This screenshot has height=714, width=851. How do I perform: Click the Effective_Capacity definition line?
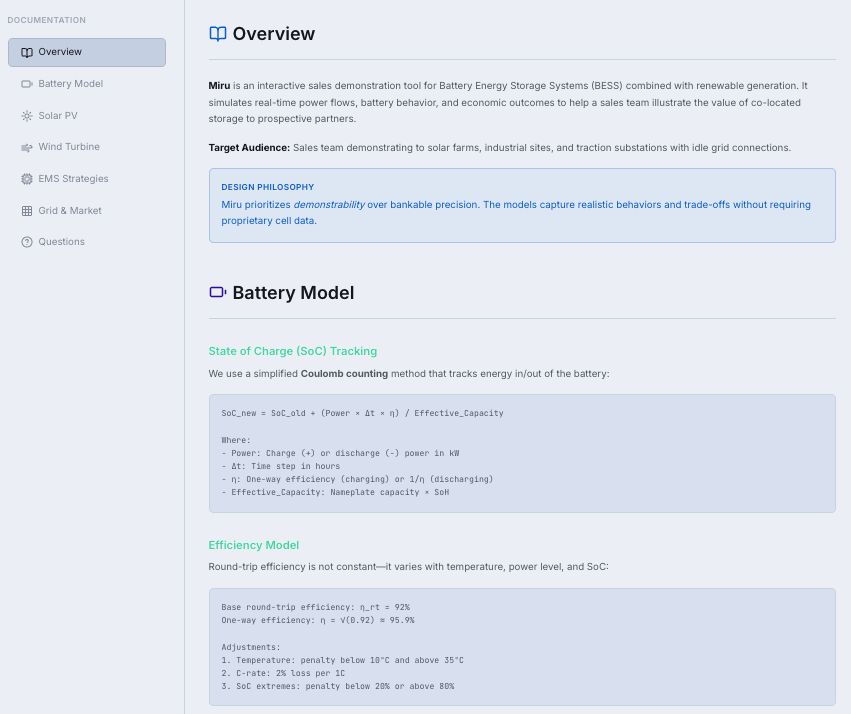click(x=335, y=492)
